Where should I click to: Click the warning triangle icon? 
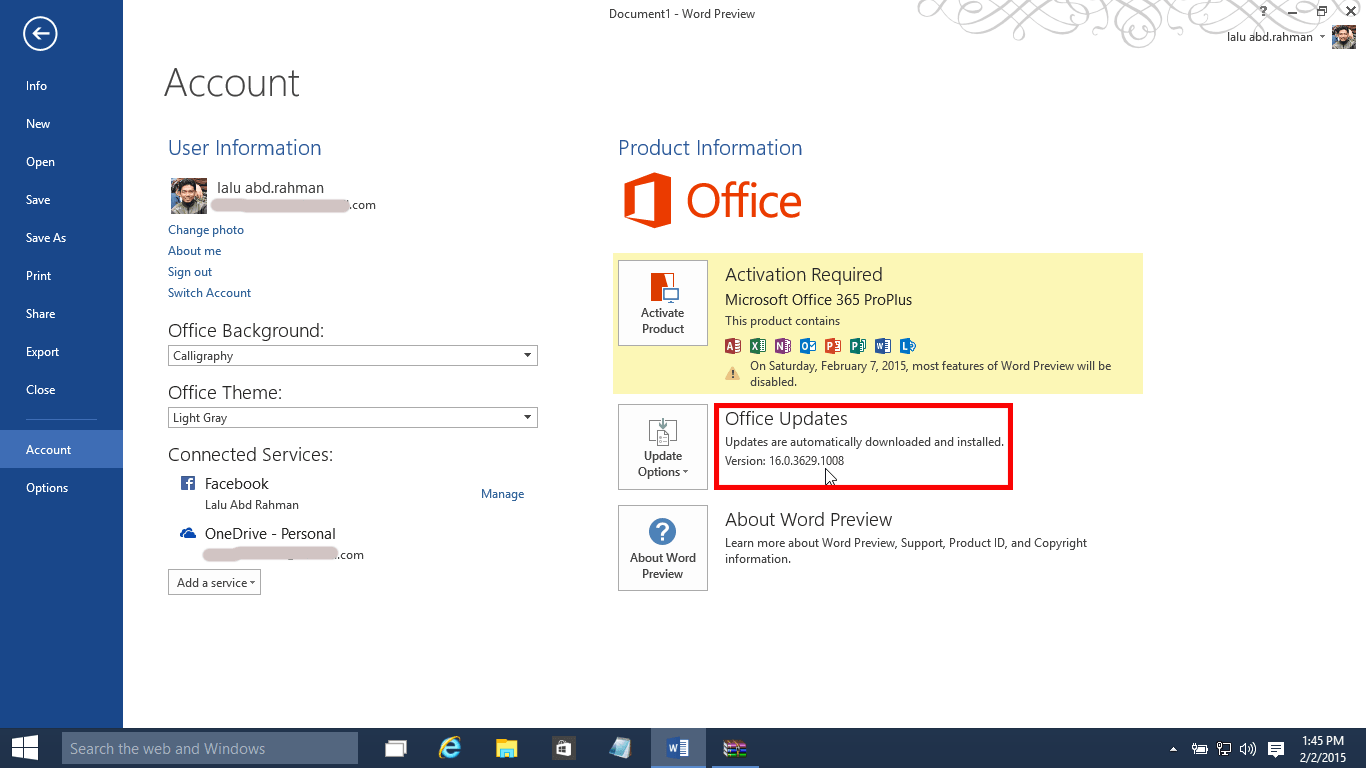(x=733, y=373)
